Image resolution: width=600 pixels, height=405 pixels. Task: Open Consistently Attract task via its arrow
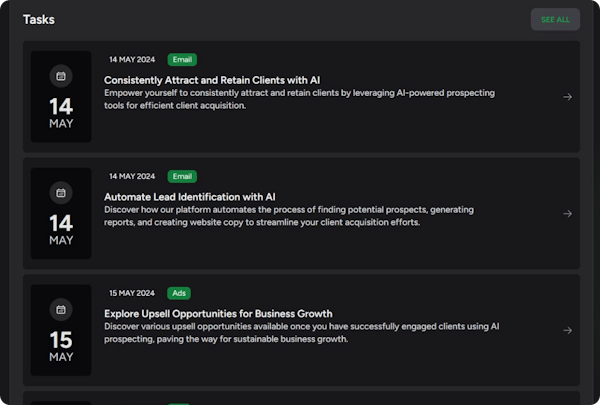pyautogui.click(x=567, y=97)
